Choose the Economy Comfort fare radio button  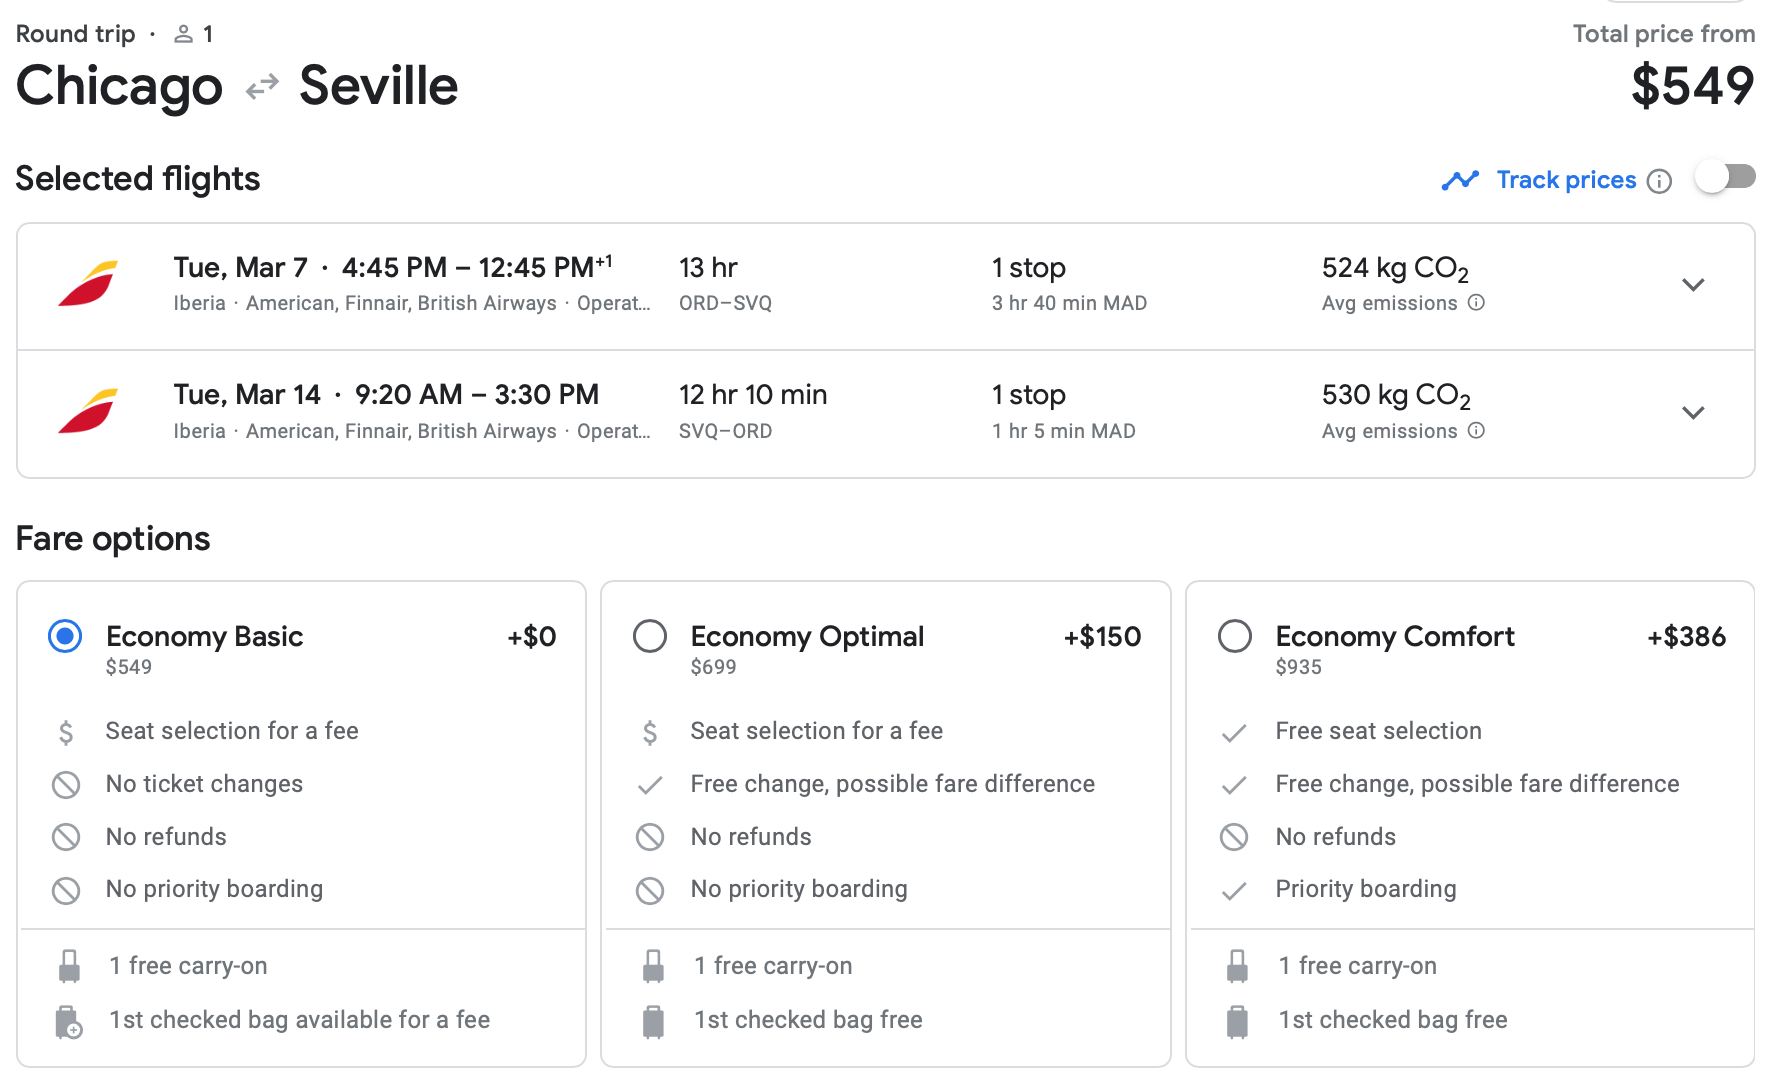click(1235, 636)
